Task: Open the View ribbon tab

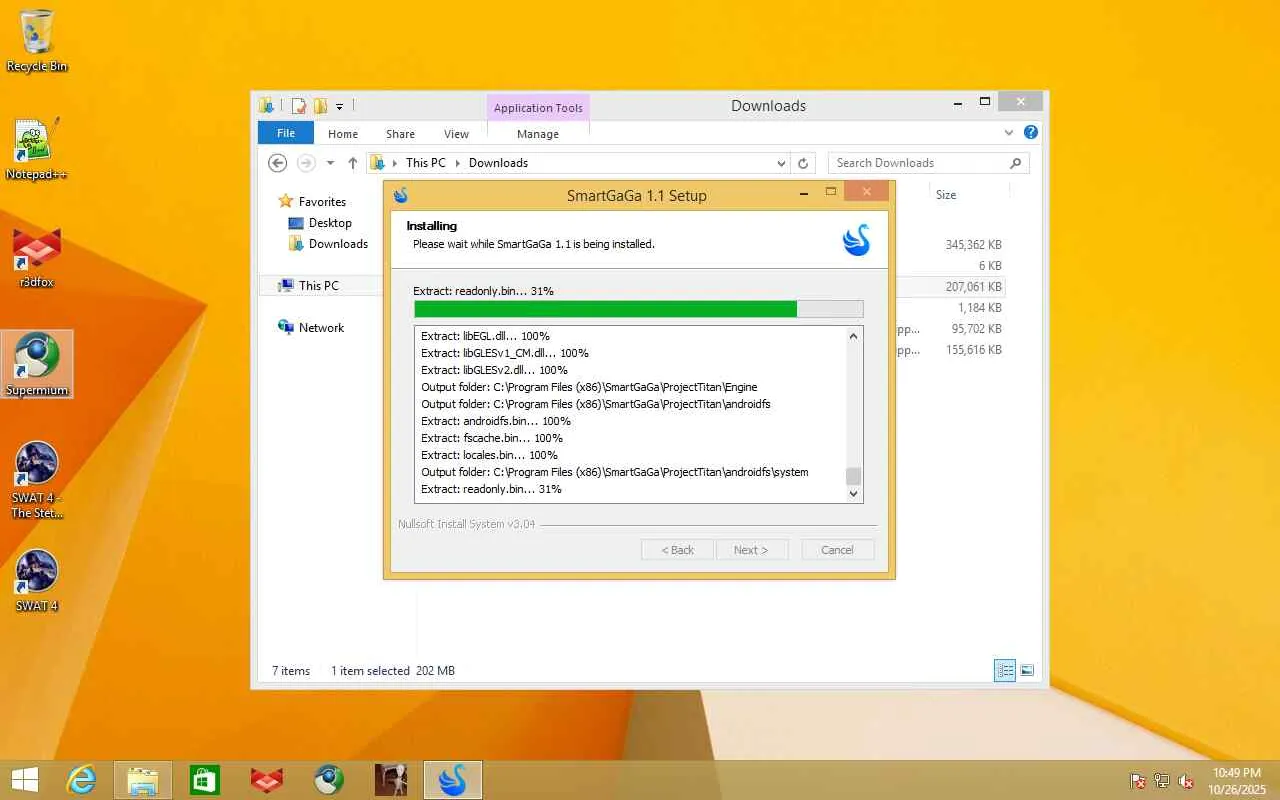Action: click(x=456, y=134)
